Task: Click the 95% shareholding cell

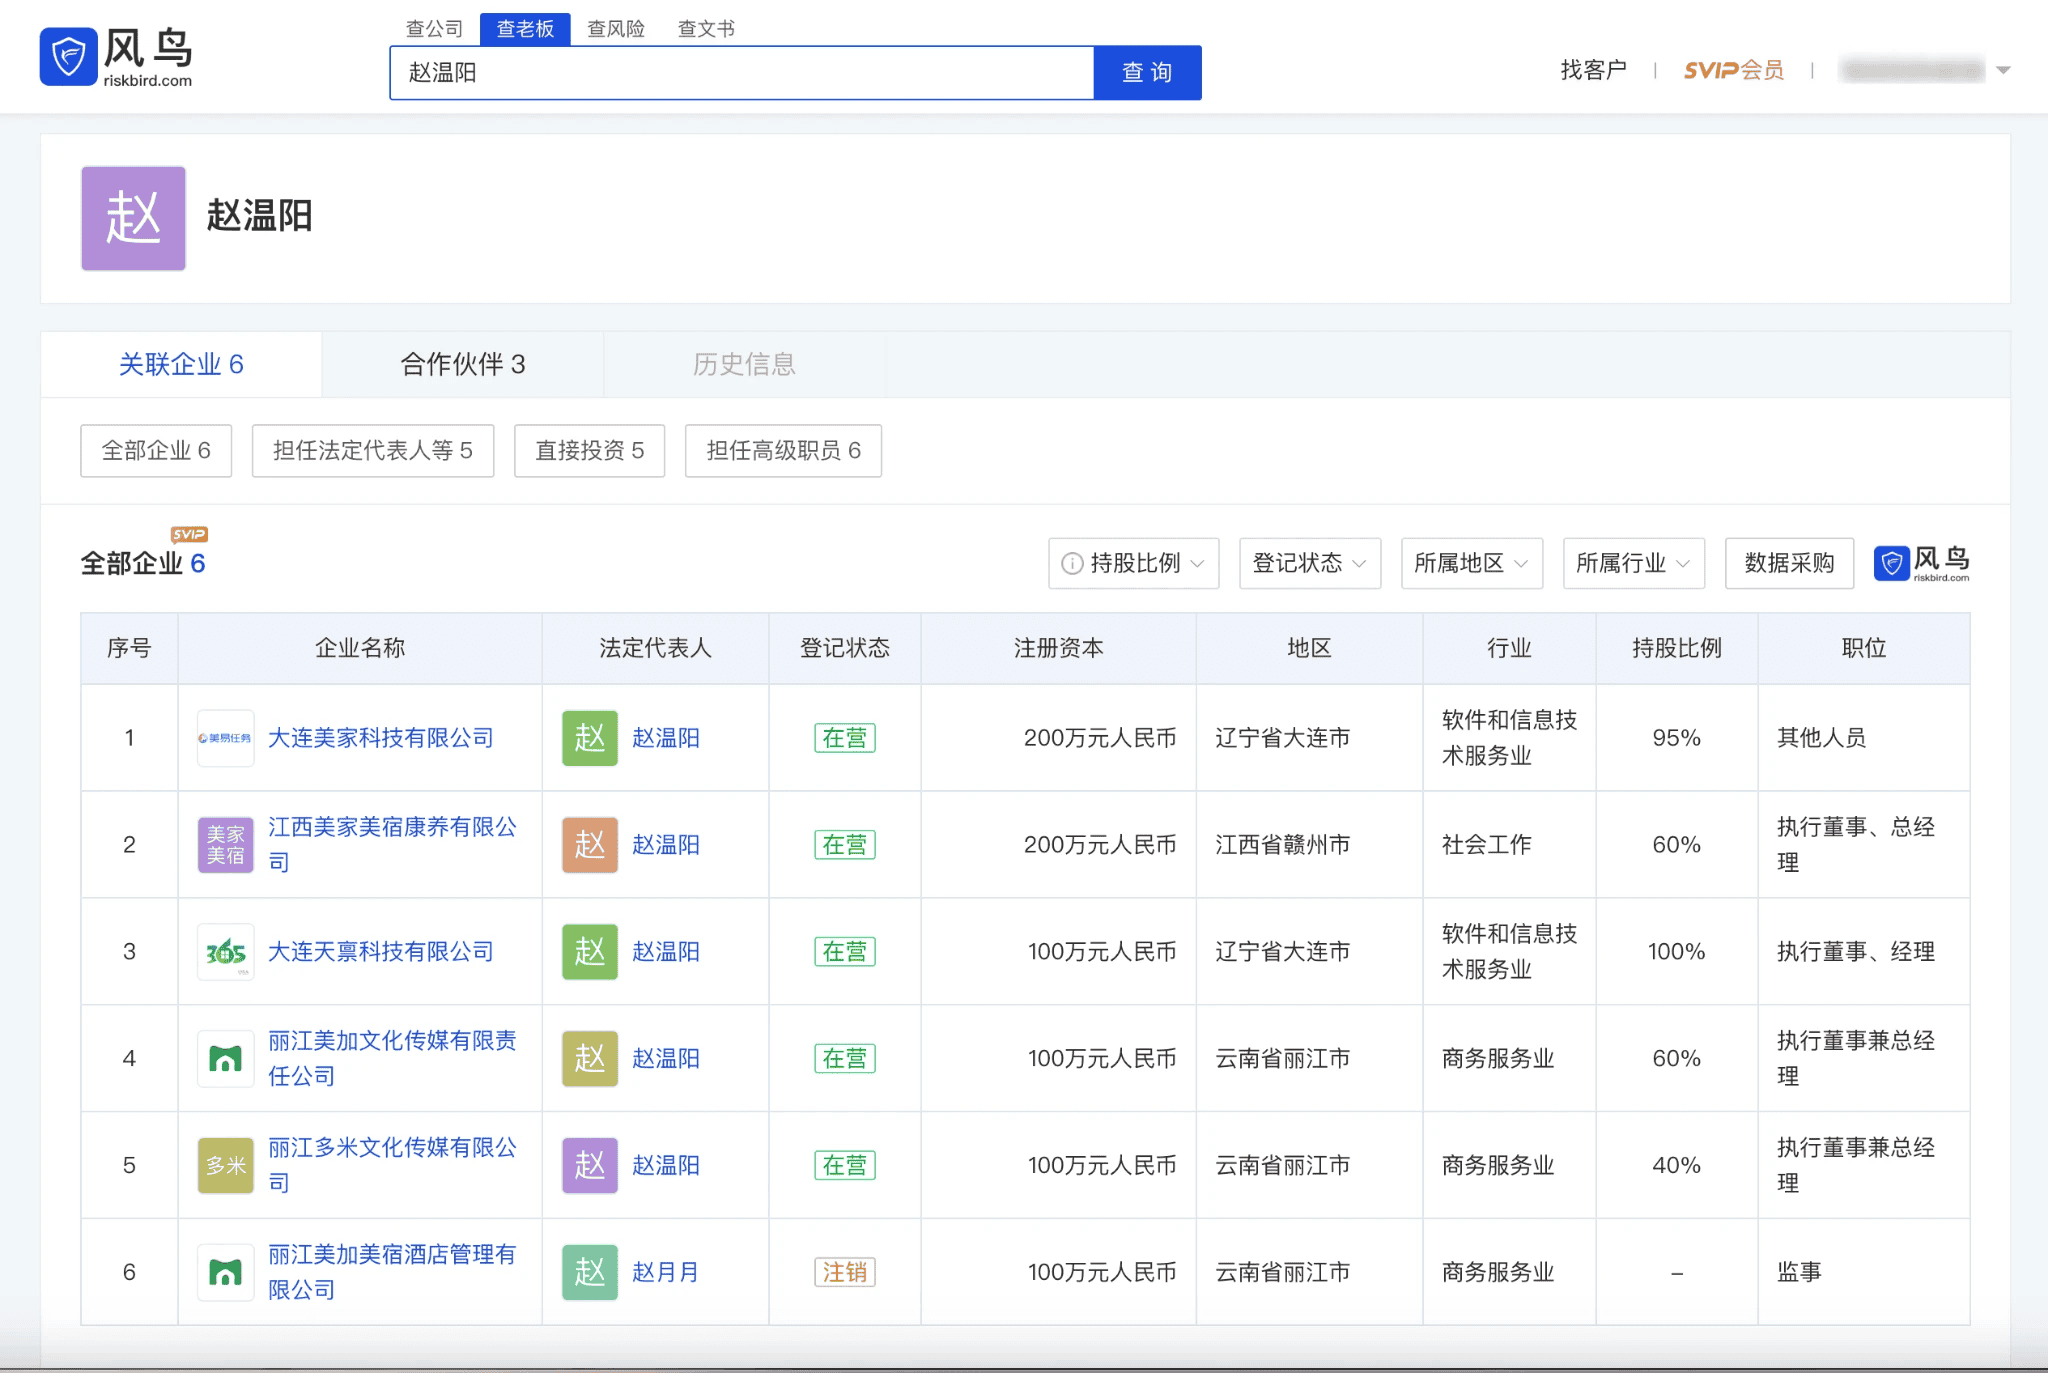Action: [x=1677, y=738]
